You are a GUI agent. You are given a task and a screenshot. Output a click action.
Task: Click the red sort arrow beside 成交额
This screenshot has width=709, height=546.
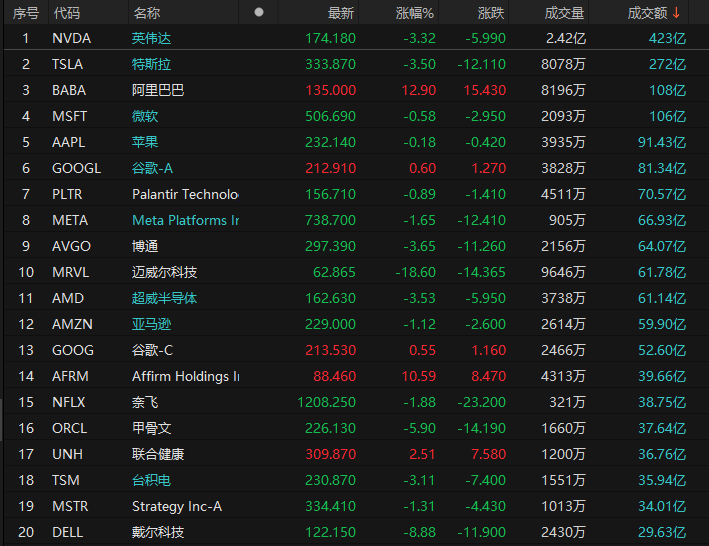(x=676, y=13)
